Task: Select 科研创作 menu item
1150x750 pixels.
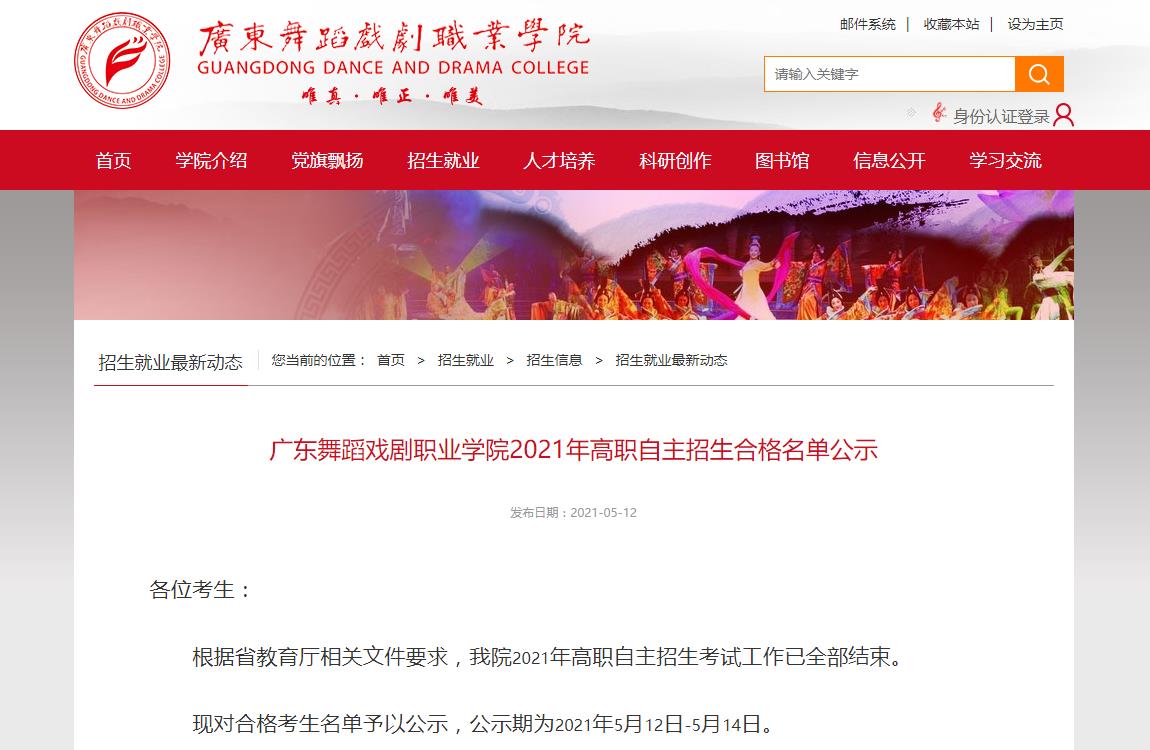Action: click(x=675, y=161)
